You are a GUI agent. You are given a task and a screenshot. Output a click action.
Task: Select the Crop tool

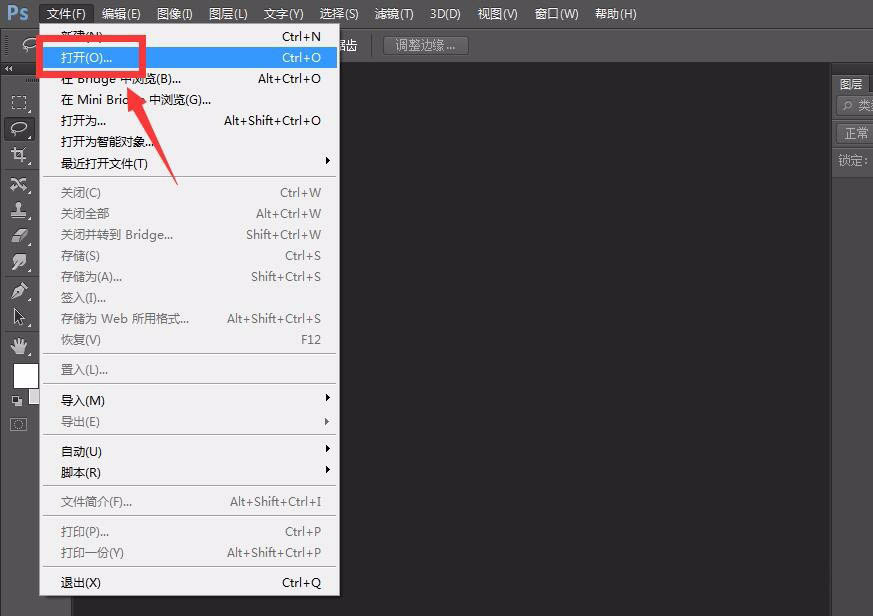point(19,154)
